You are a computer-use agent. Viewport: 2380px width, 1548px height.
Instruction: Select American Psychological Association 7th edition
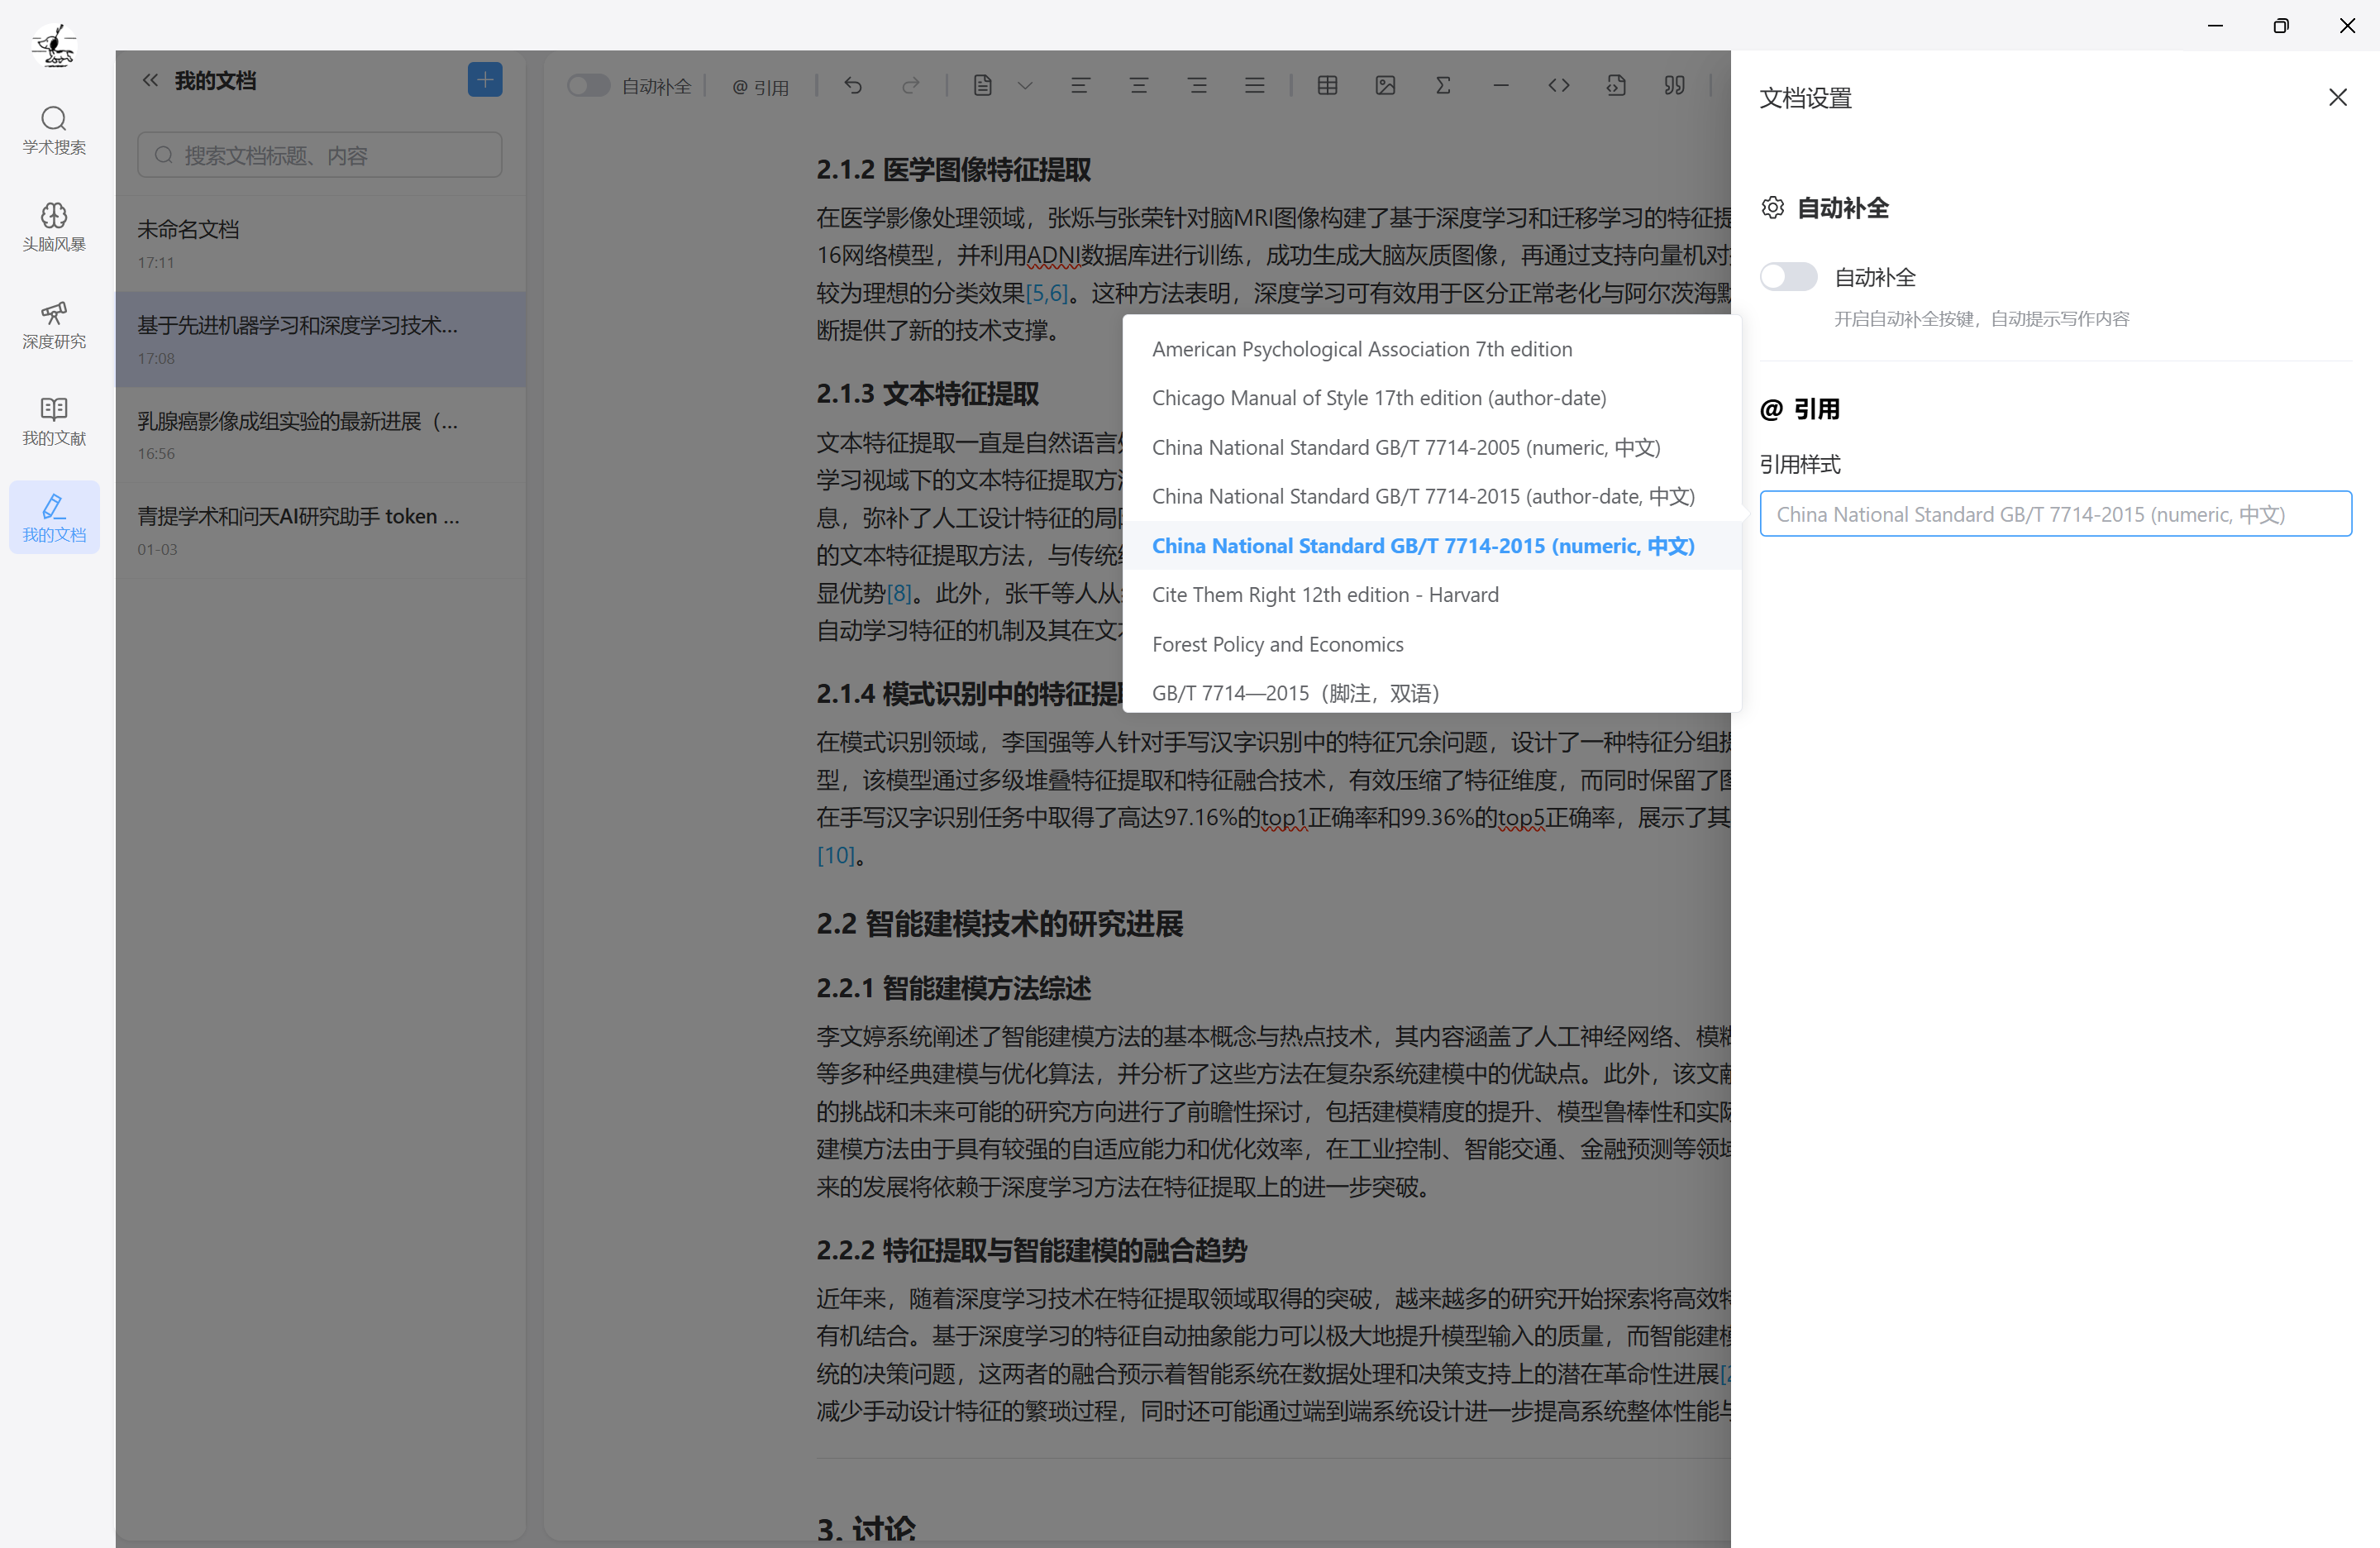(1361, 349)
